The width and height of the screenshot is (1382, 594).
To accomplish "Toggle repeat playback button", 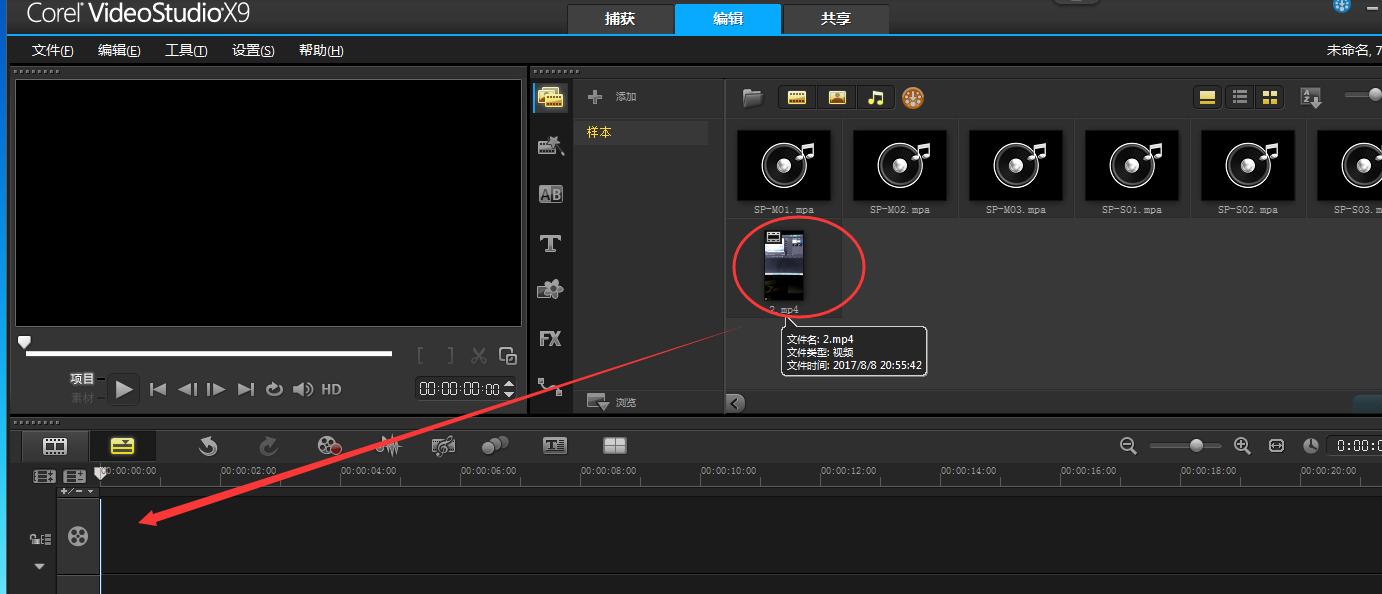I will point(274,389).
